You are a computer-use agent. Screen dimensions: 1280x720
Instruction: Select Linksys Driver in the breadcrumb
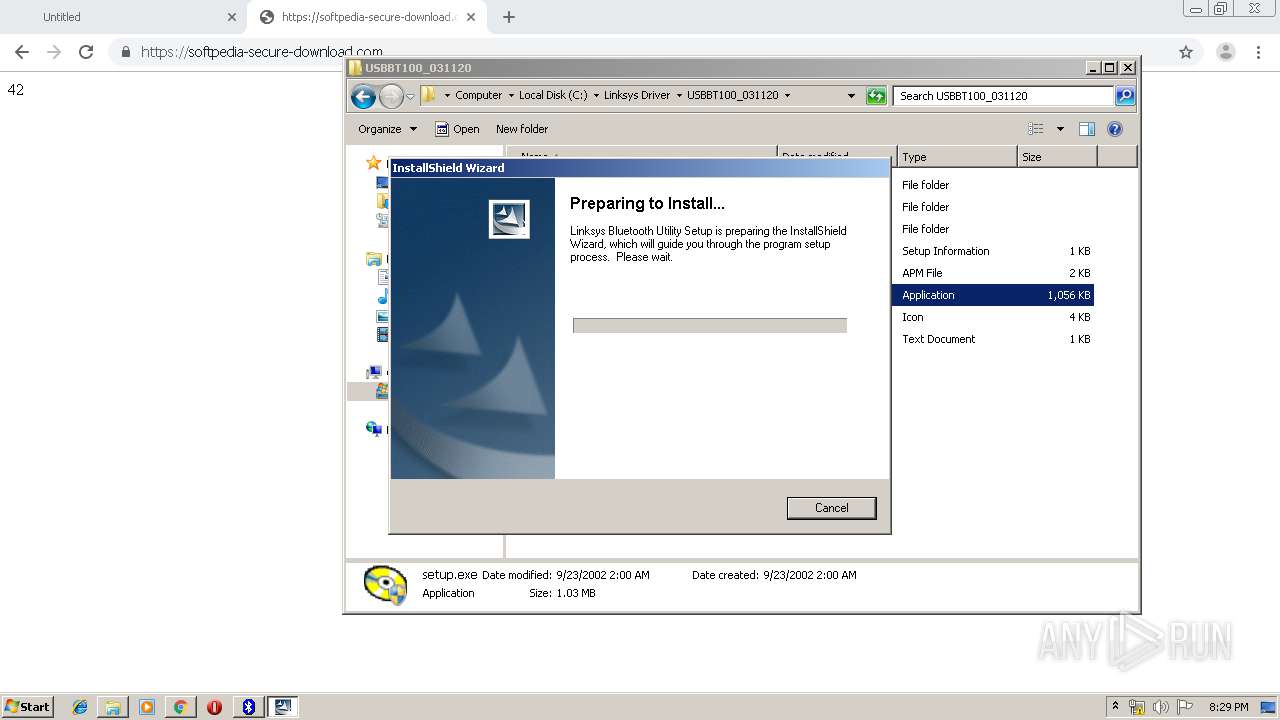pyautogui.click(x=637, y=95)
